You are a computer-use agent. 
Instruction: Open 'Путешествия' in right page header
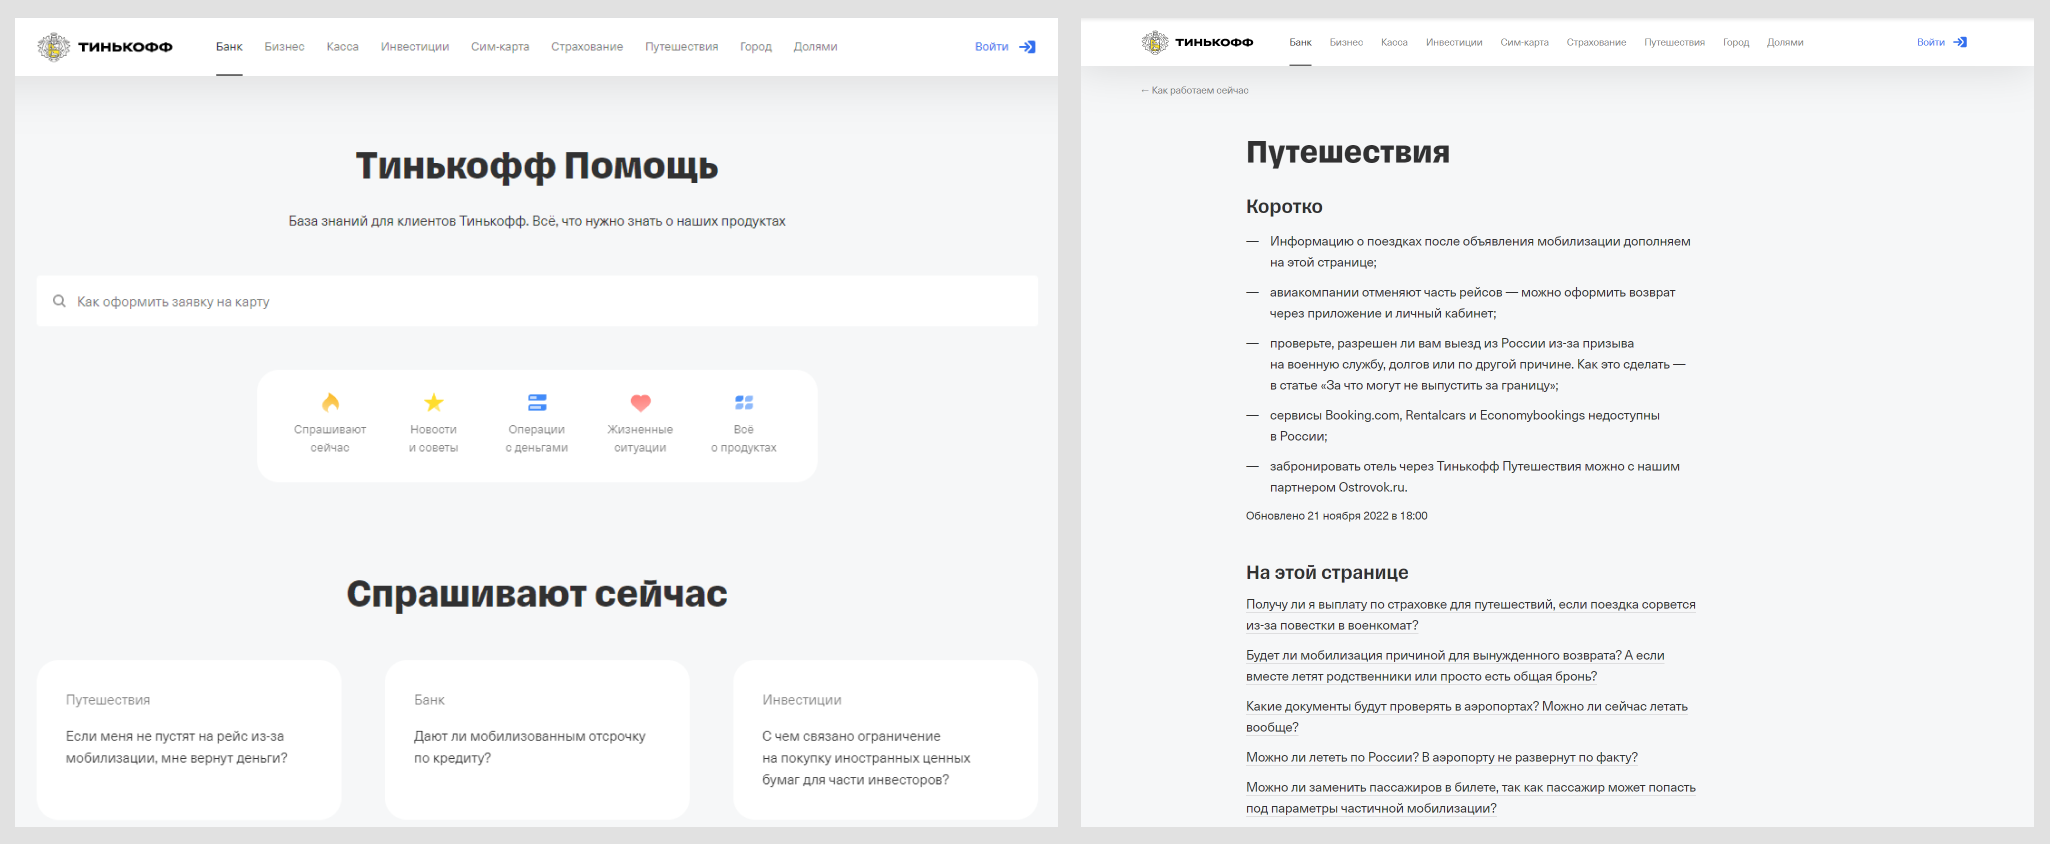tap(1674, 42)
